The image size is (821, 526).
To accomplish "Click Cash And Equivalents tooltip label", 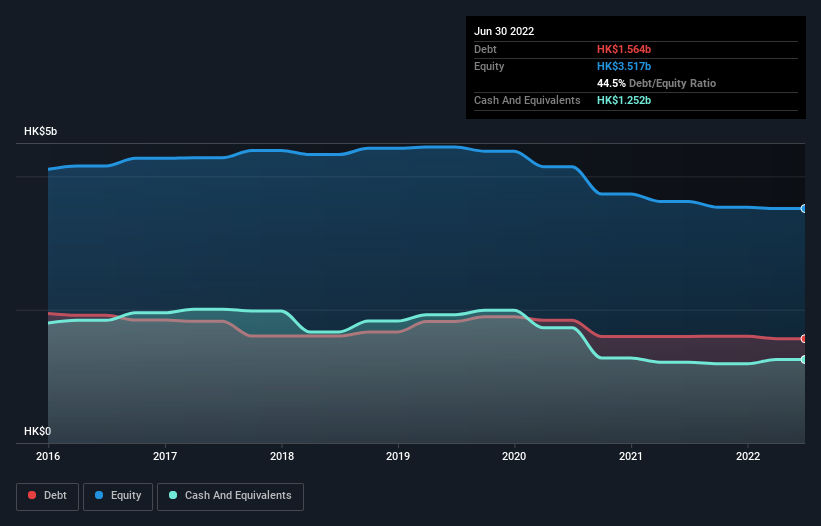I will [527, 100].
